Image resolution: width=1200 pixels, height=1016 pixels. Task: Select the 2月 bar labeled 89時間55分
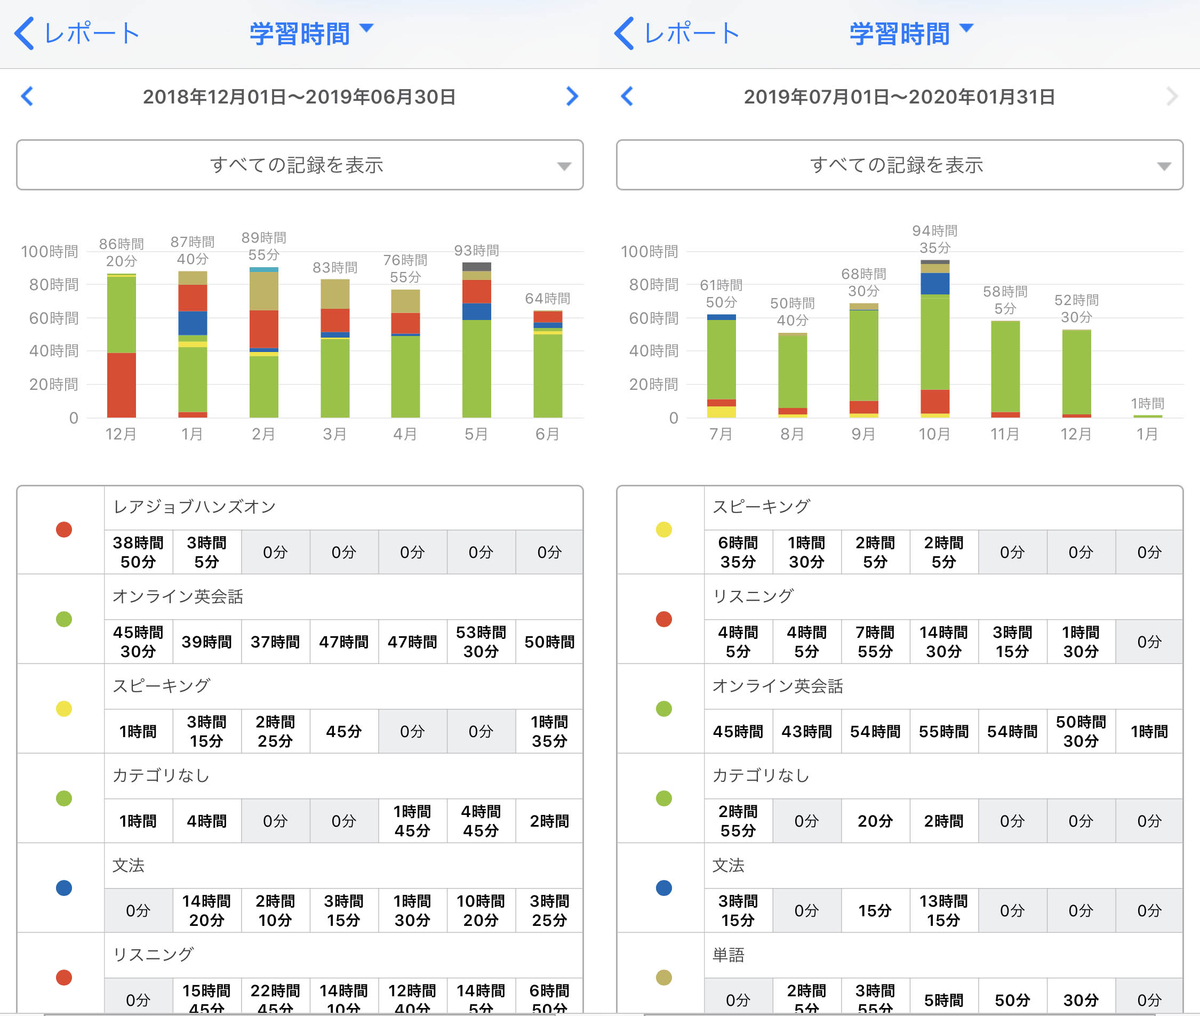pos(263,342)
